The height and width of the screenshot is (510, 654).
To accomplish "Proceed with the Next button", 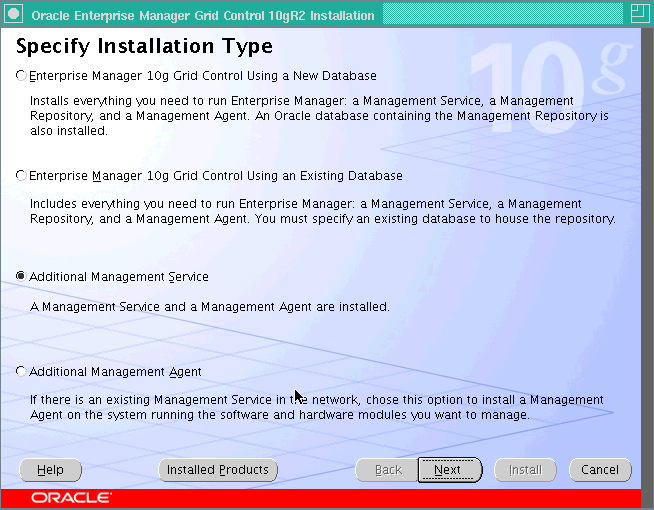I will pos(450,470).
